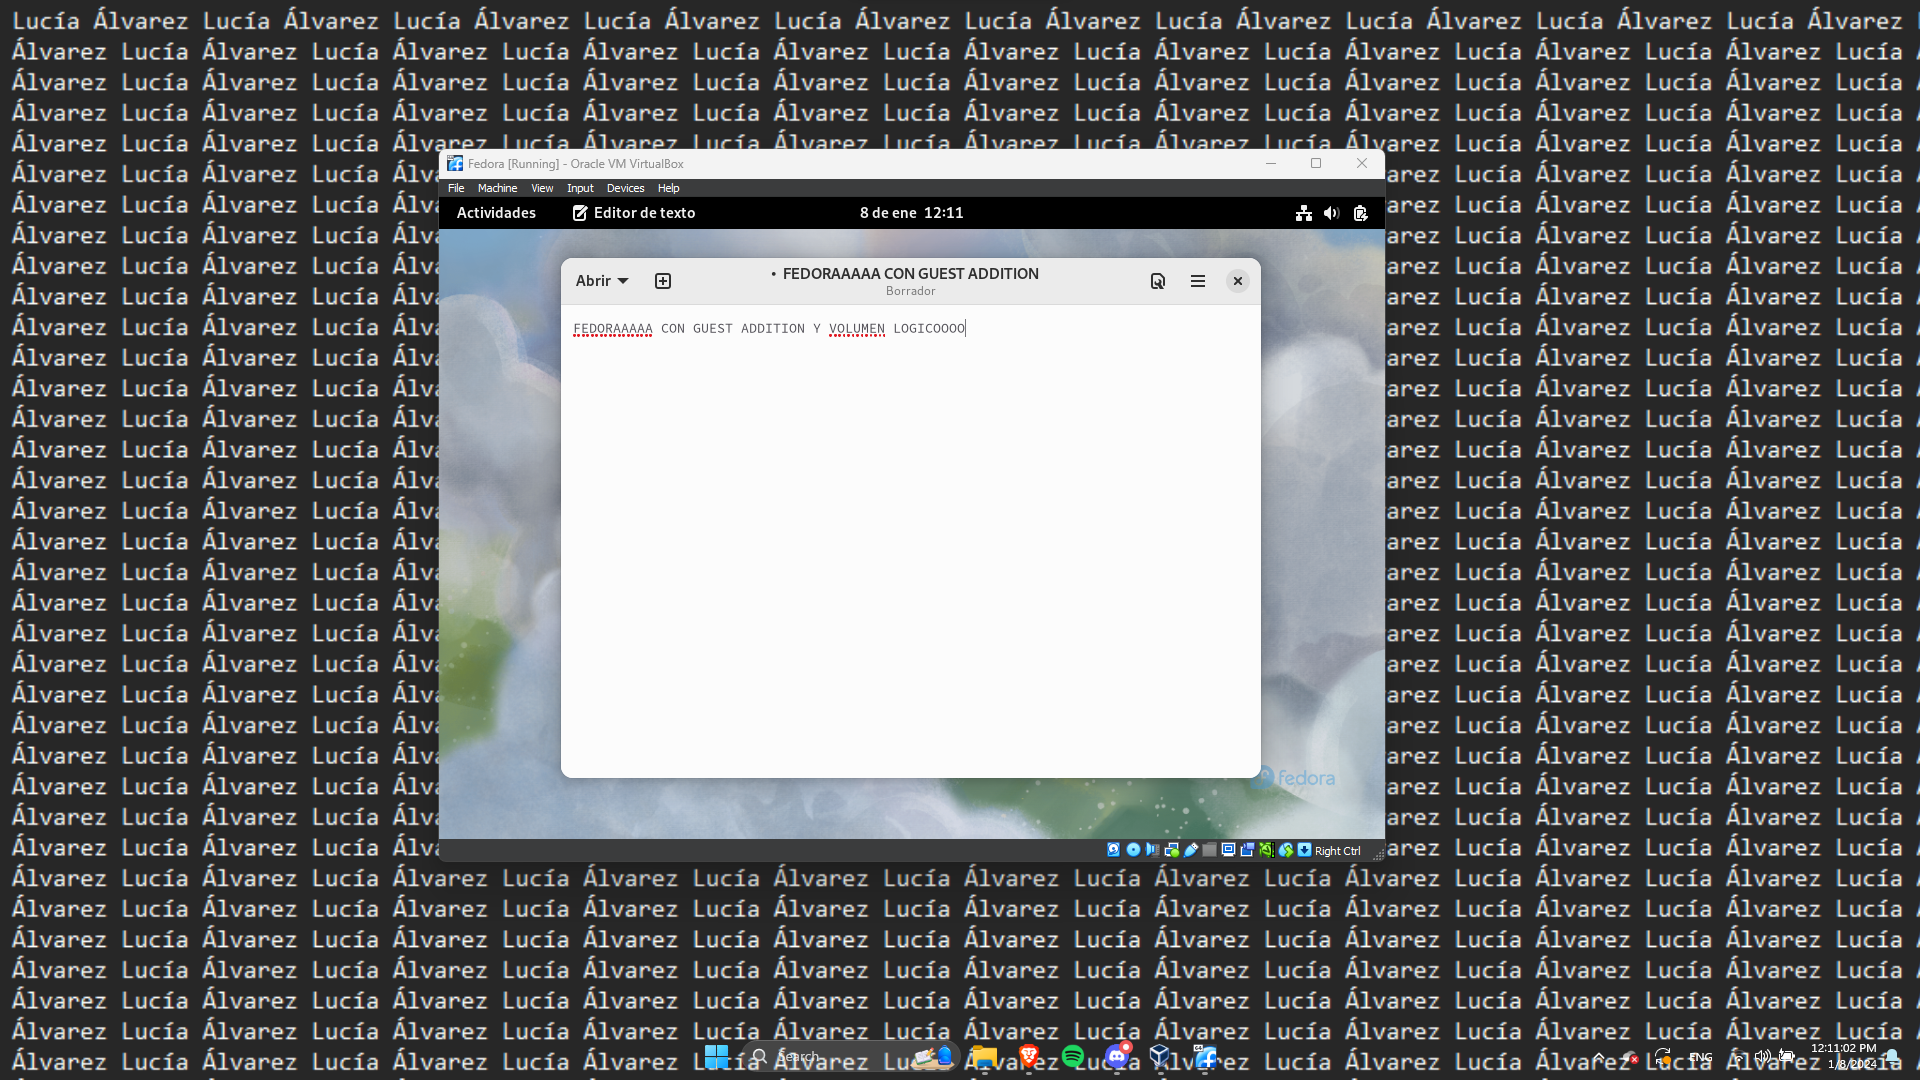Click the GNOME volume speaker icon
Screen dimensions: 1920x1080
[x=1331, y=213]
